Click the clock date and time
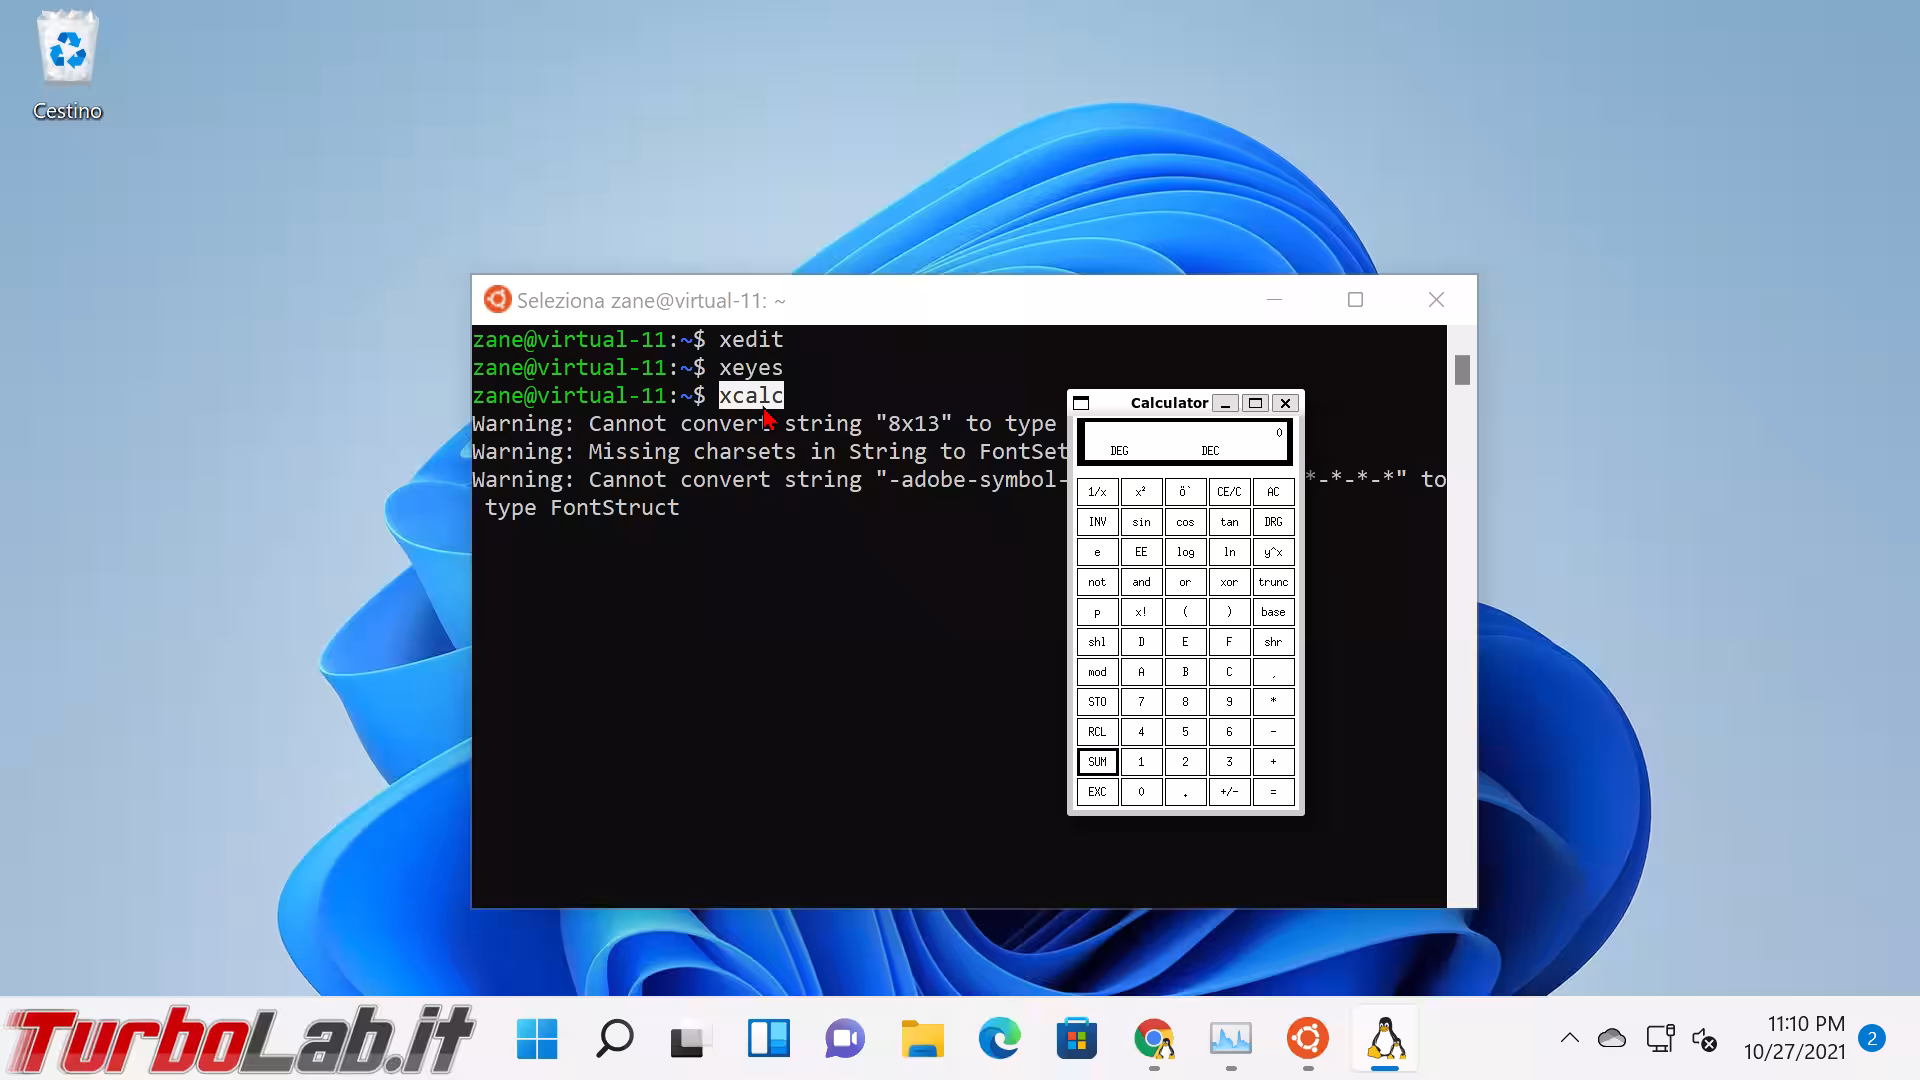The height and width of the screenshot is (1080, 1920). tap(1794, 1038)
